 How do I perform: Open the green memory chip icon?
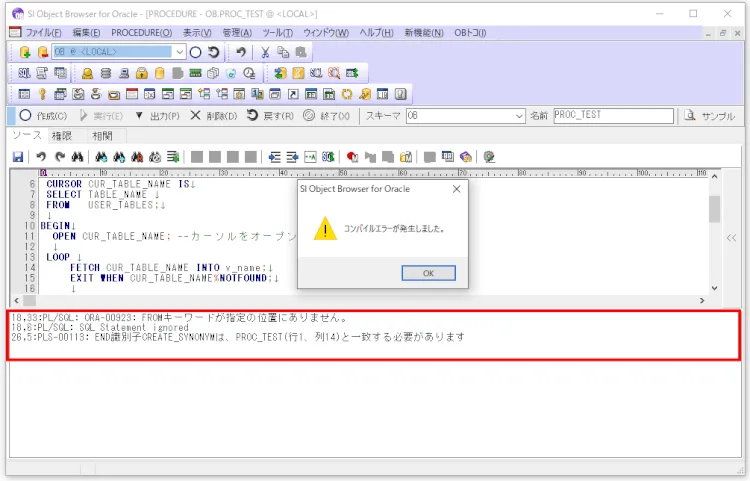(x=195, y=73)
